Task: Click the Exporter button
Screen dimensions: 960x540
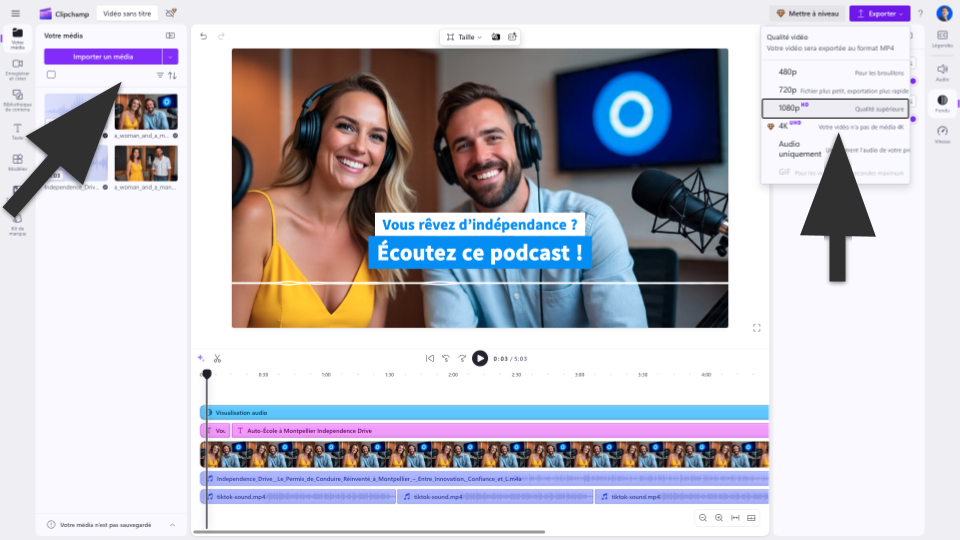Action: coord(879,13)
